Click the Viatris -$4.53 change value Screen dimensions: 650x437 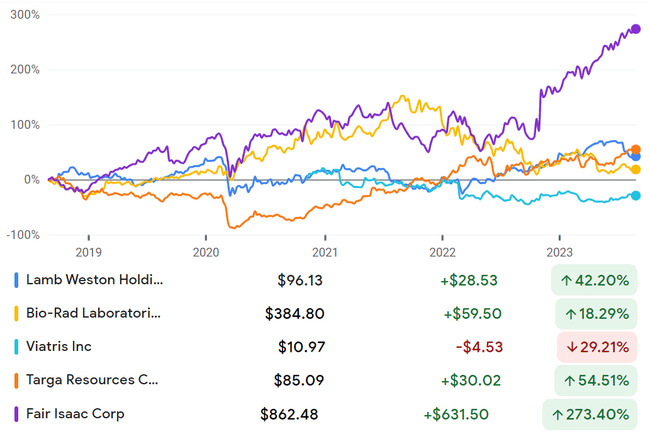(x=479, y=347)
